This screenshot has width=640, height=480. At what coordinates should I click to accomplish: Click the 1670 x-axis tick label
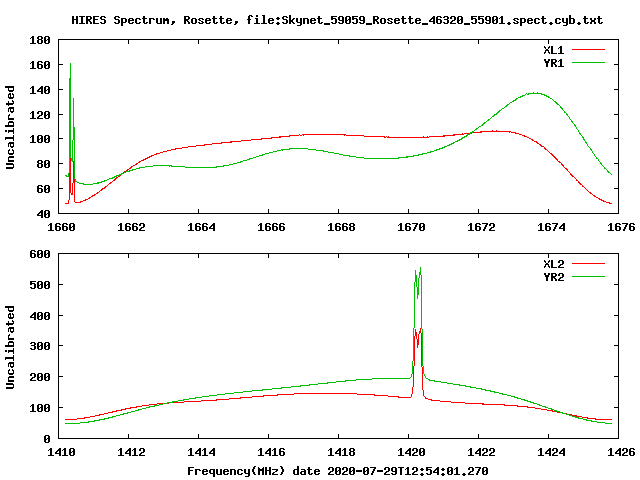[411, 227]
